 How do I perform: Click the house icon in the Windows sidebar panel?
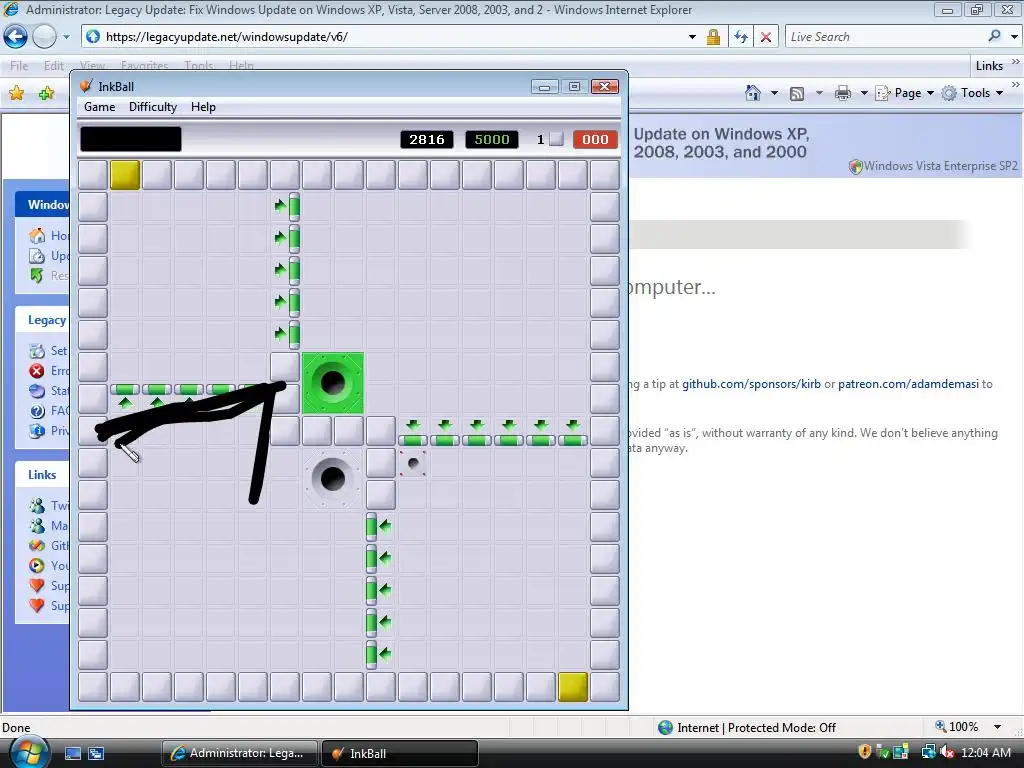tap(37, 235)
